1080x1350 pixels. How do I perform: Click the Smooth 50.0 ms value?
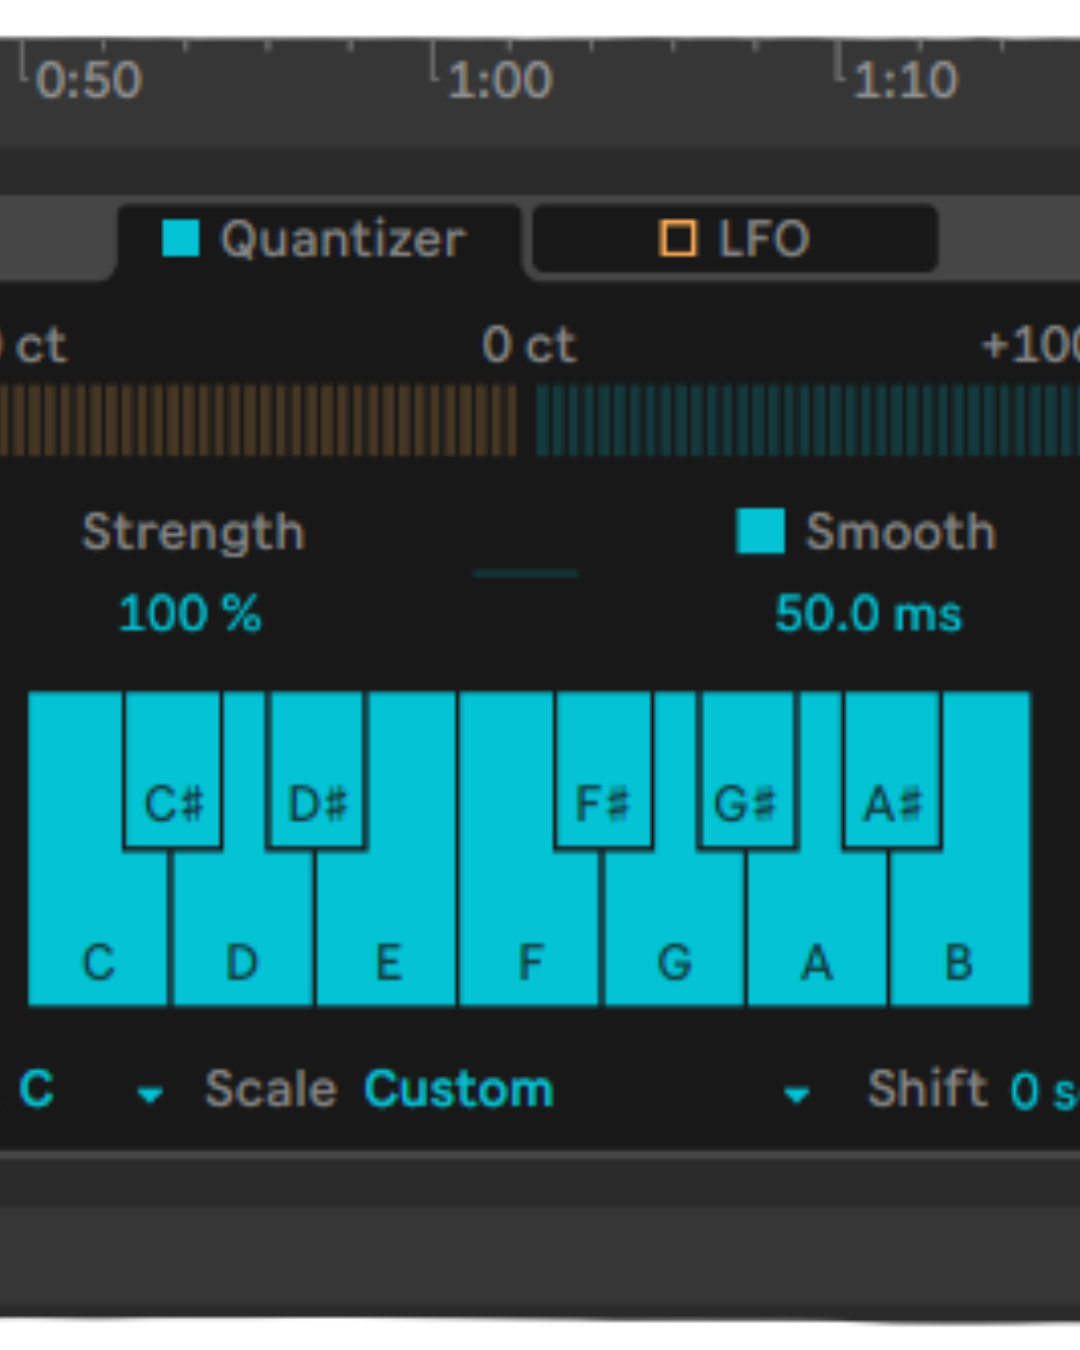pyautogui.click(x=868, y=614)
